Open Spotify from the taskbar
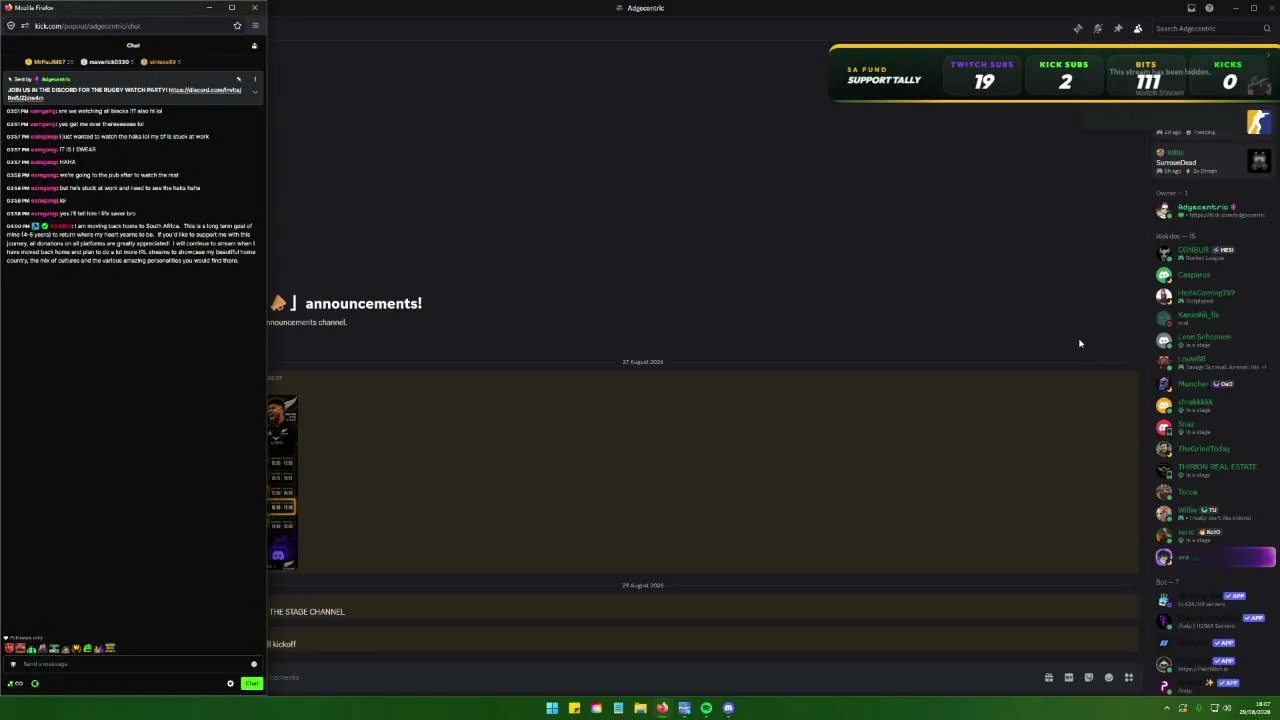 point(706,708)
